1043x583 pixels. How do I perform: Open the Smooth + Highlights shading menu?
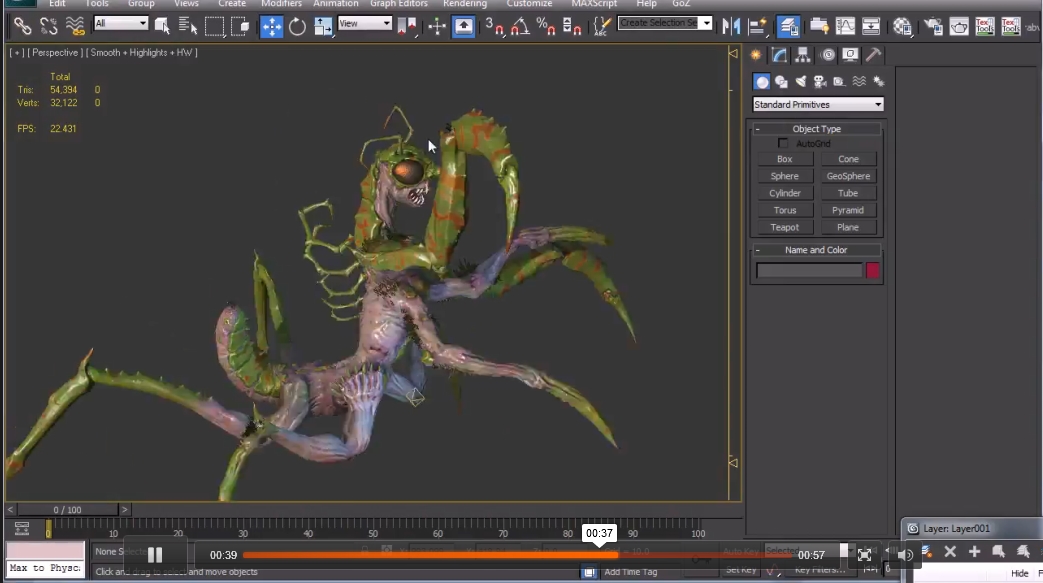143,53
